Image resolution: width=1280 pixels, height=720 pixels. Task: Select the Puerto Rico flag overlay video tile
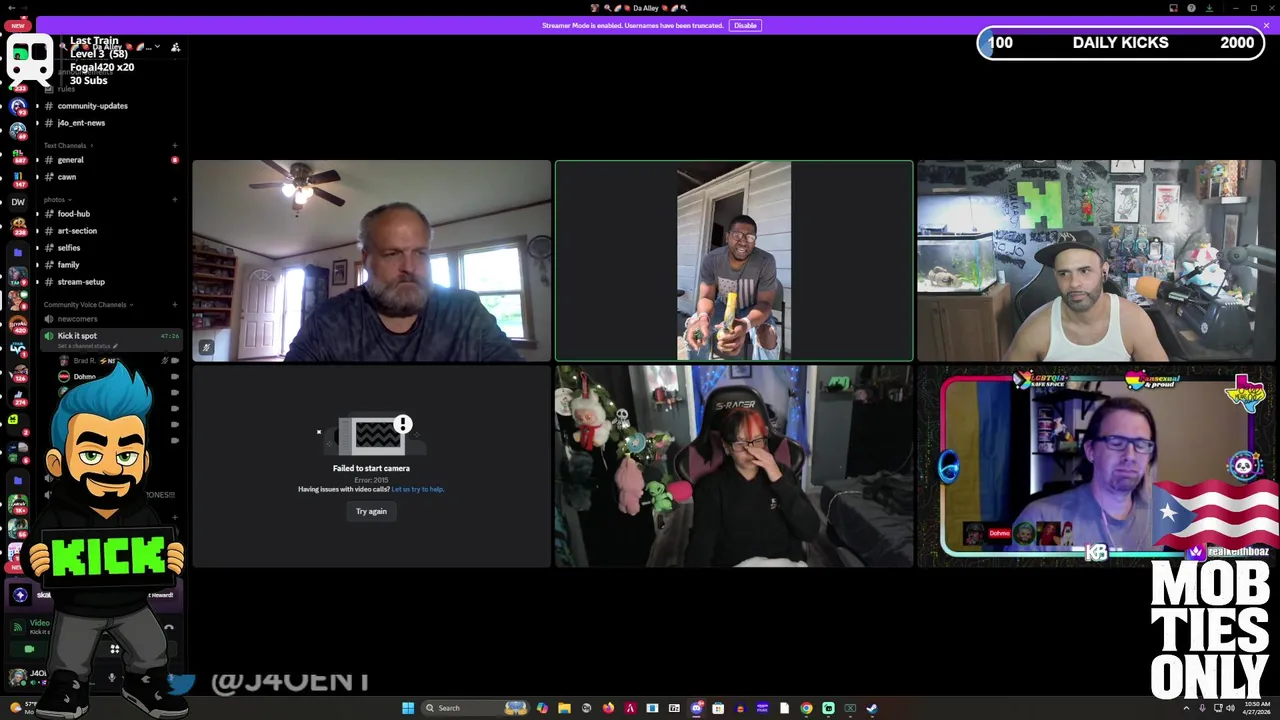coord(1096,466)
